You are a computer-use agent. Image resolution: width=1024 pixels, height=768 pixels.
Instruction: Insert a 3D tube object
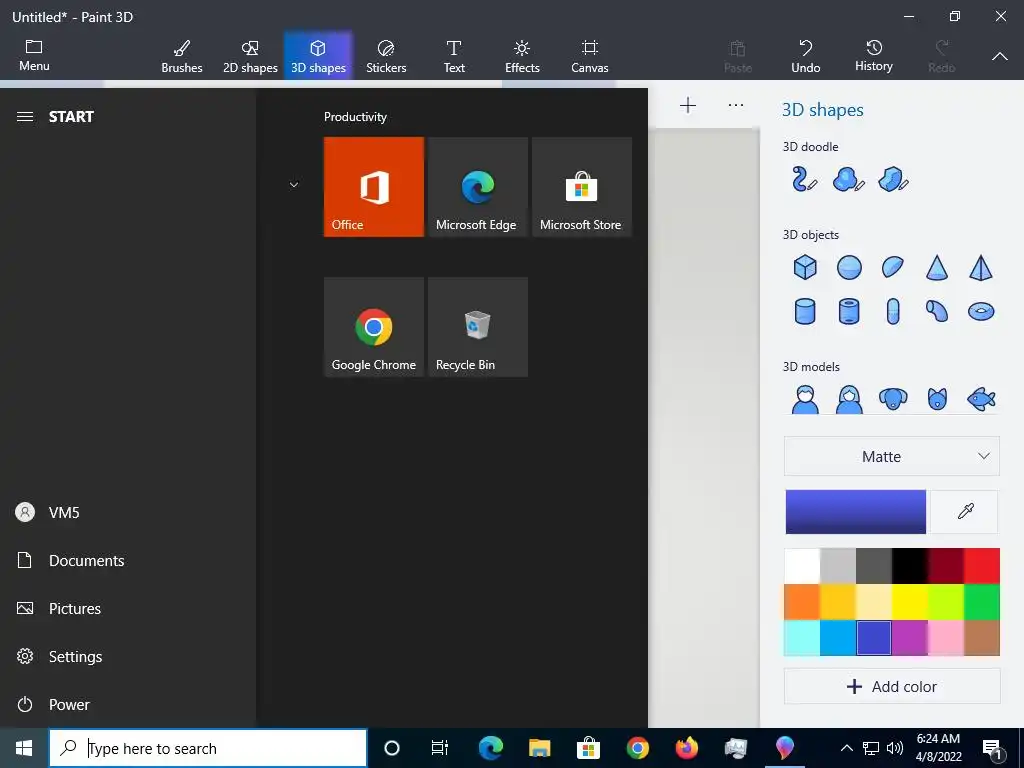[849, 312]
